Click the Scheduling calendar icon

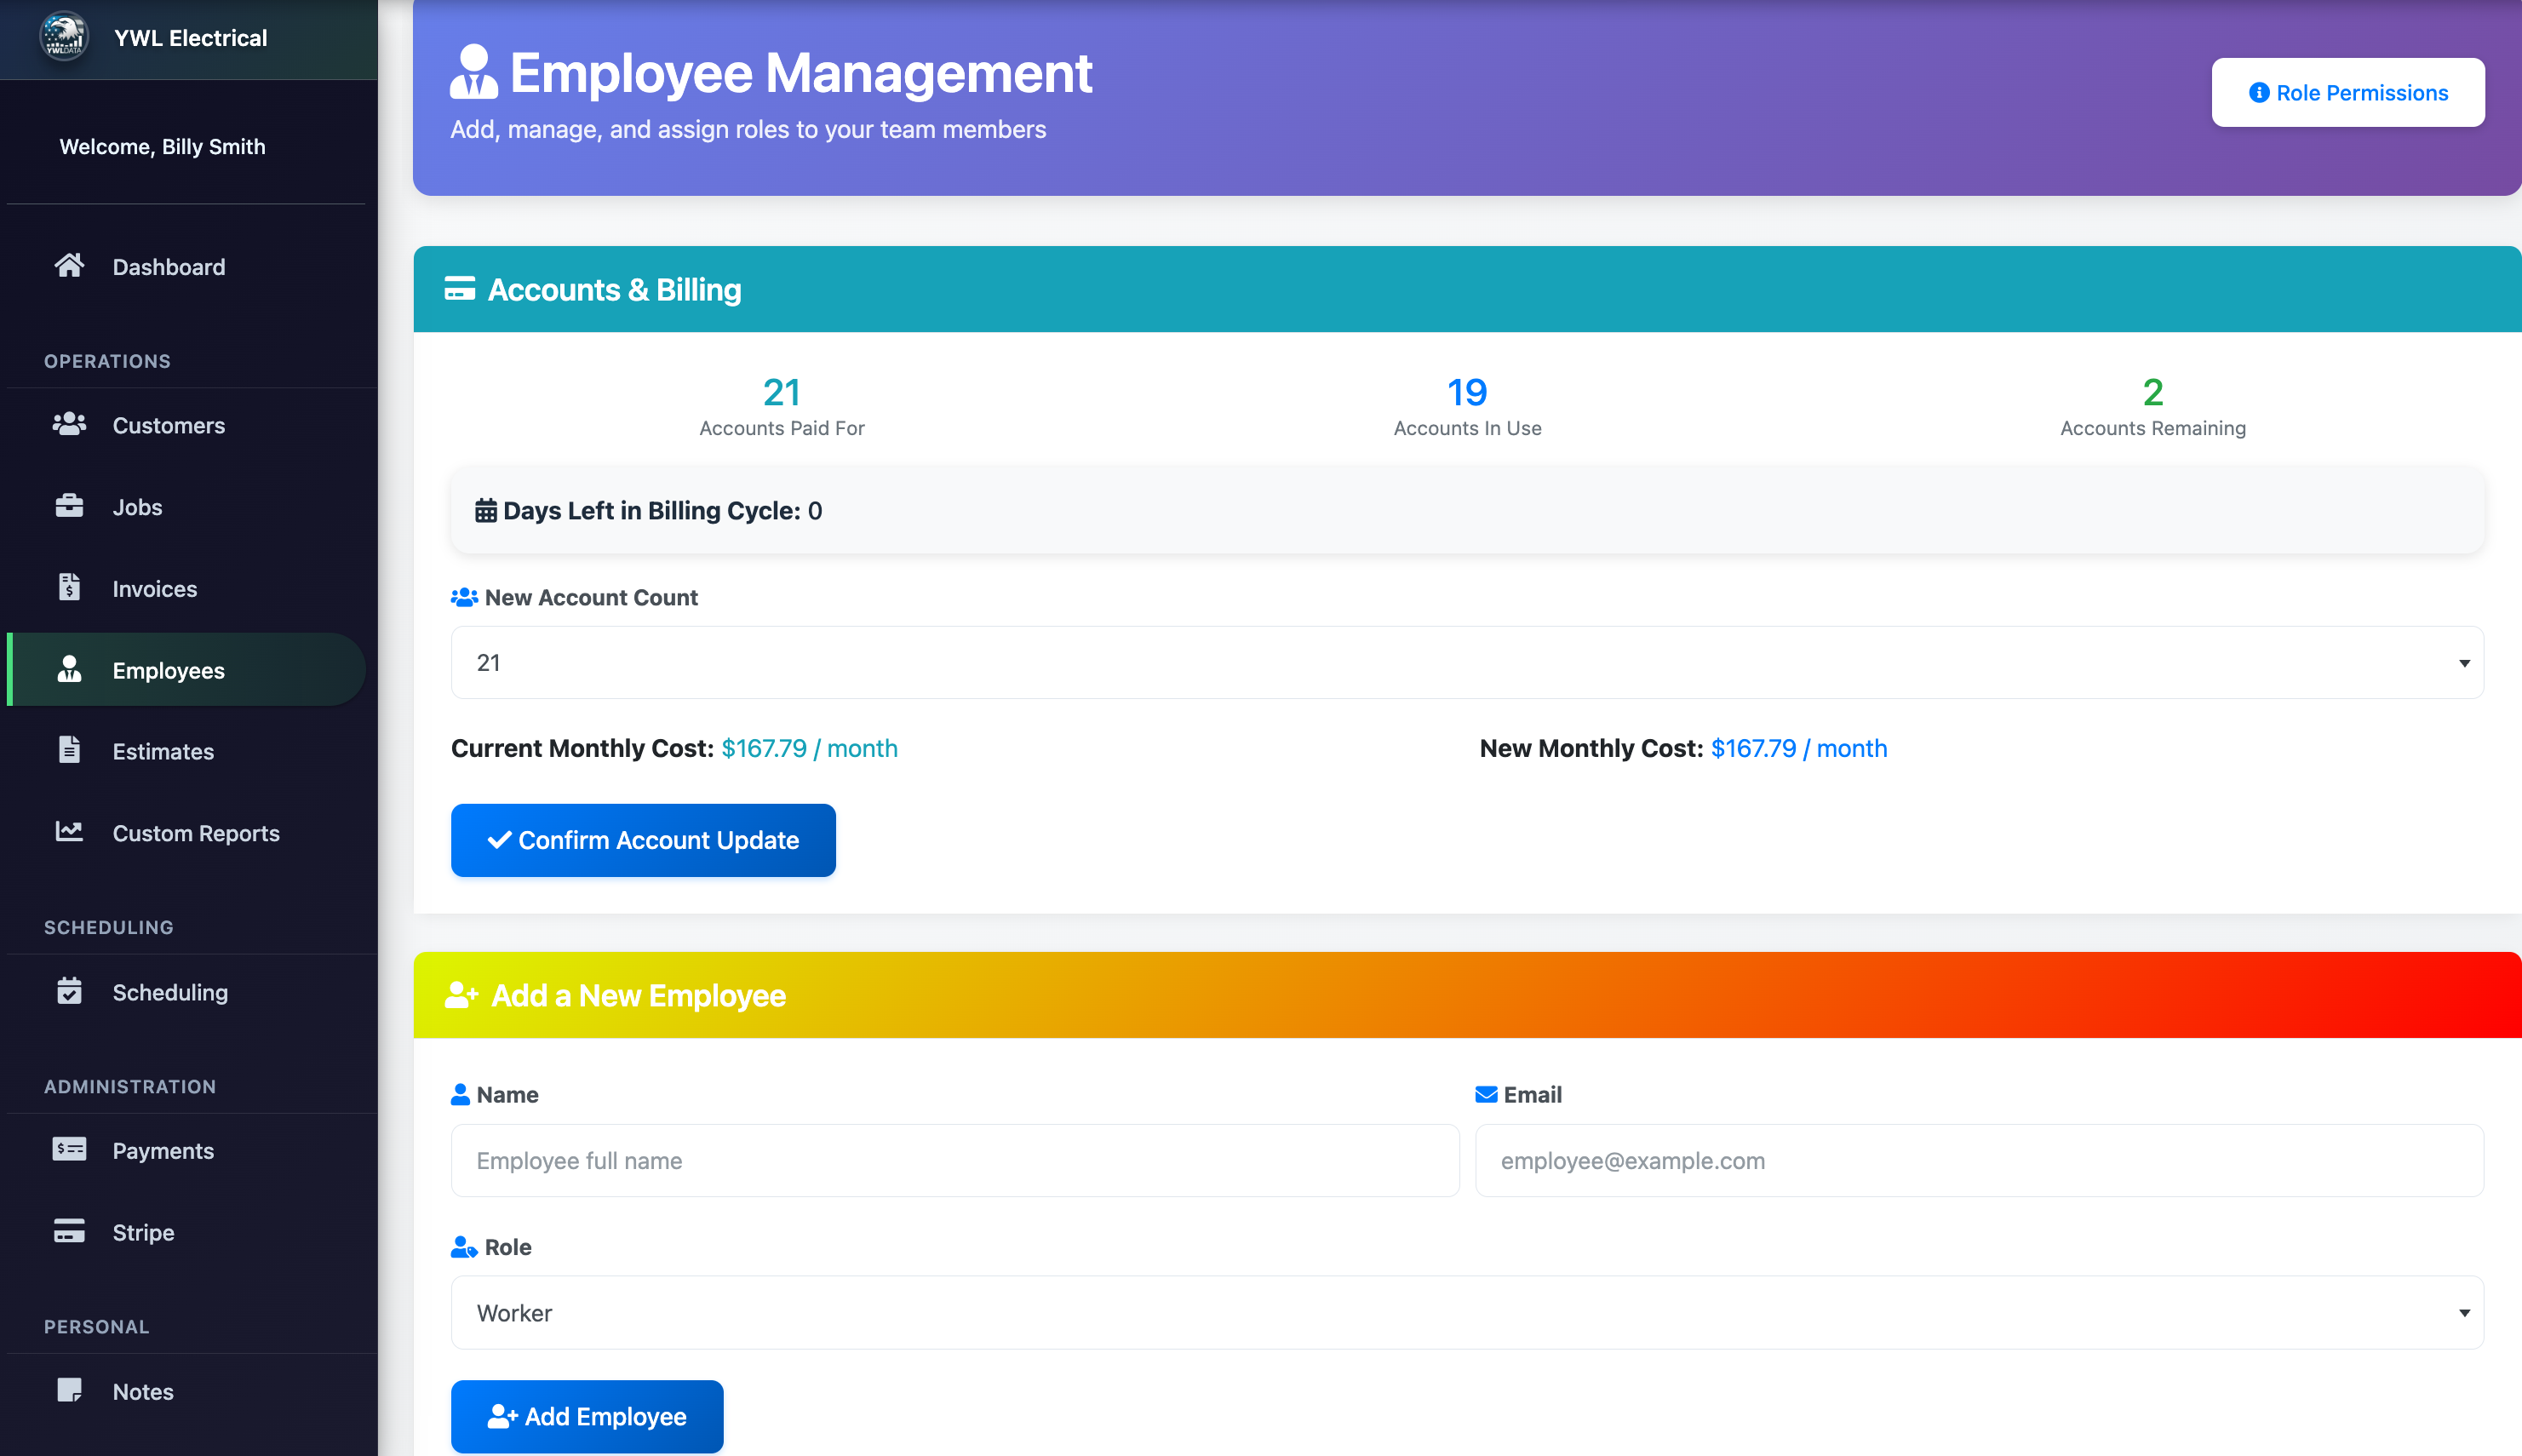pos(68,991)
